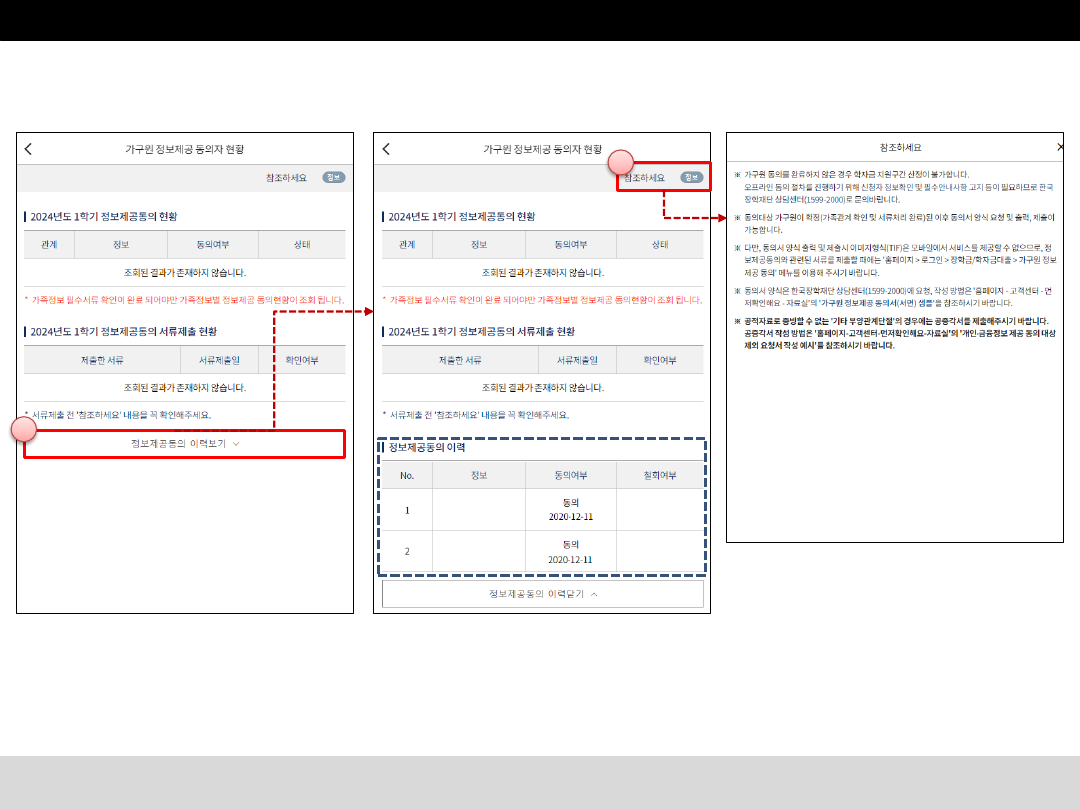The height and width of the screenshot is (810, 1080).
Task: Click the No. column header in the history table
Action: coord(407,475)
